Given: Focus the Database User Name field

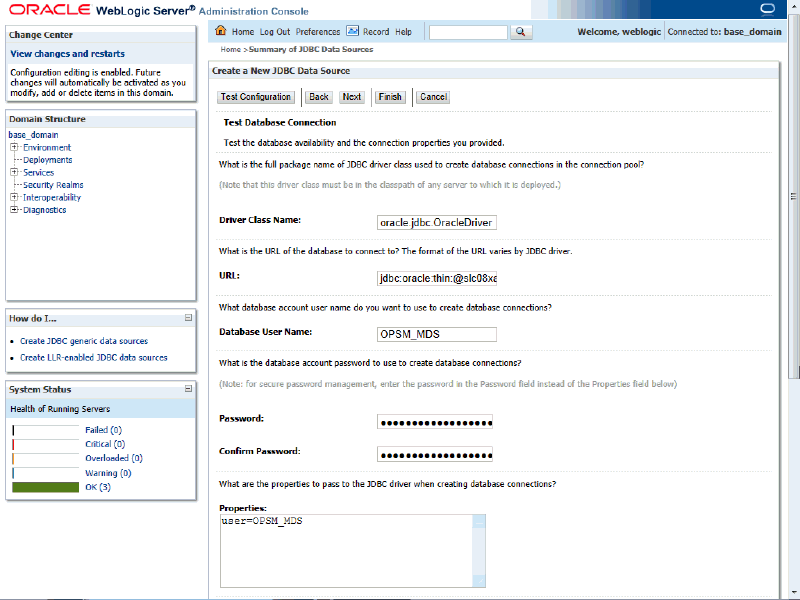Looking at the screenshot, I should click(x=437, y=334).
